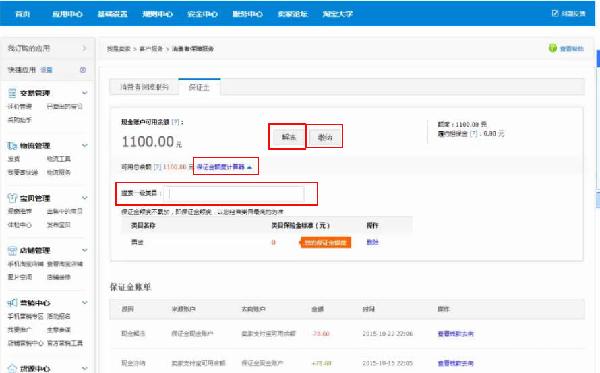Focus the 搜索一级类目 input field
This screenshot has width=600, height=373.
point(234,194)
